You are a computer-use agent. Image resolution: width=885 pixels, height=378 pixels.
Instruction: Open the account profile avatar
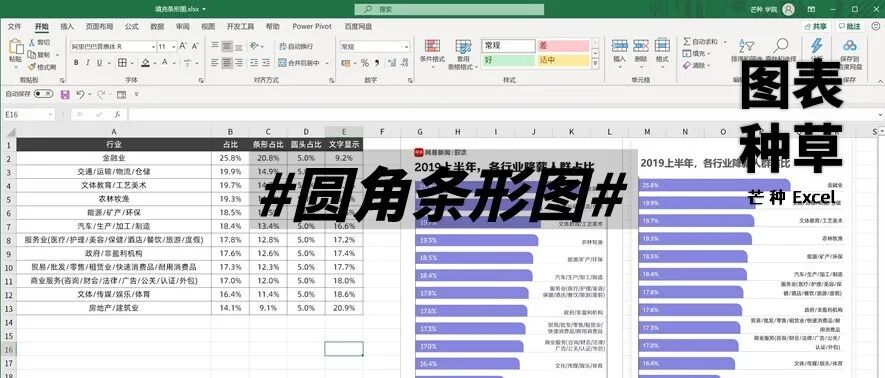tap(789, 9)
